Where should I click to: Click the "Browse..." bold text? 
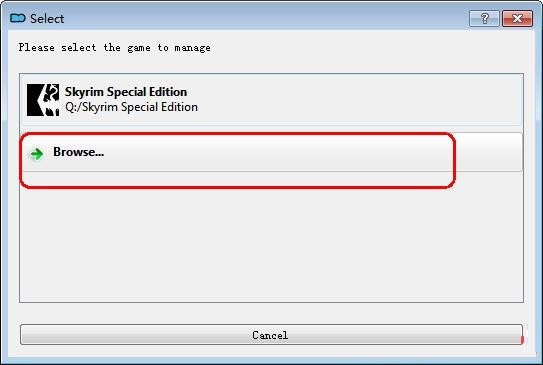78,152
